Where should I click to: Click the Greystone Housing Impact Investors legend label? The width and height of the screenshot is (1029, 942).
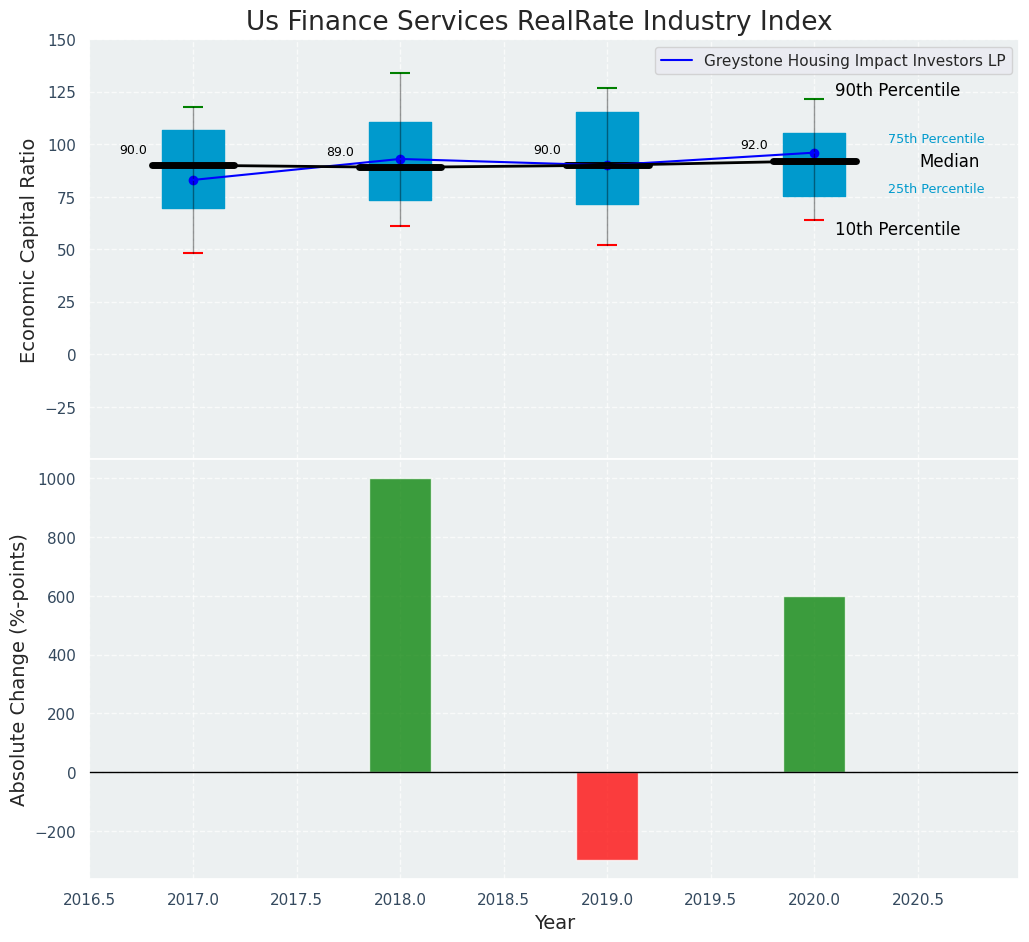point(854,61)
